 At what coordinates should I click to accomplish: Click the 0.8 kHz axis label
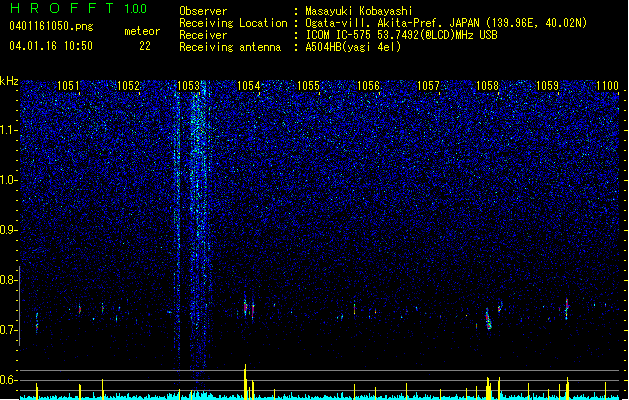pos(9,280)
